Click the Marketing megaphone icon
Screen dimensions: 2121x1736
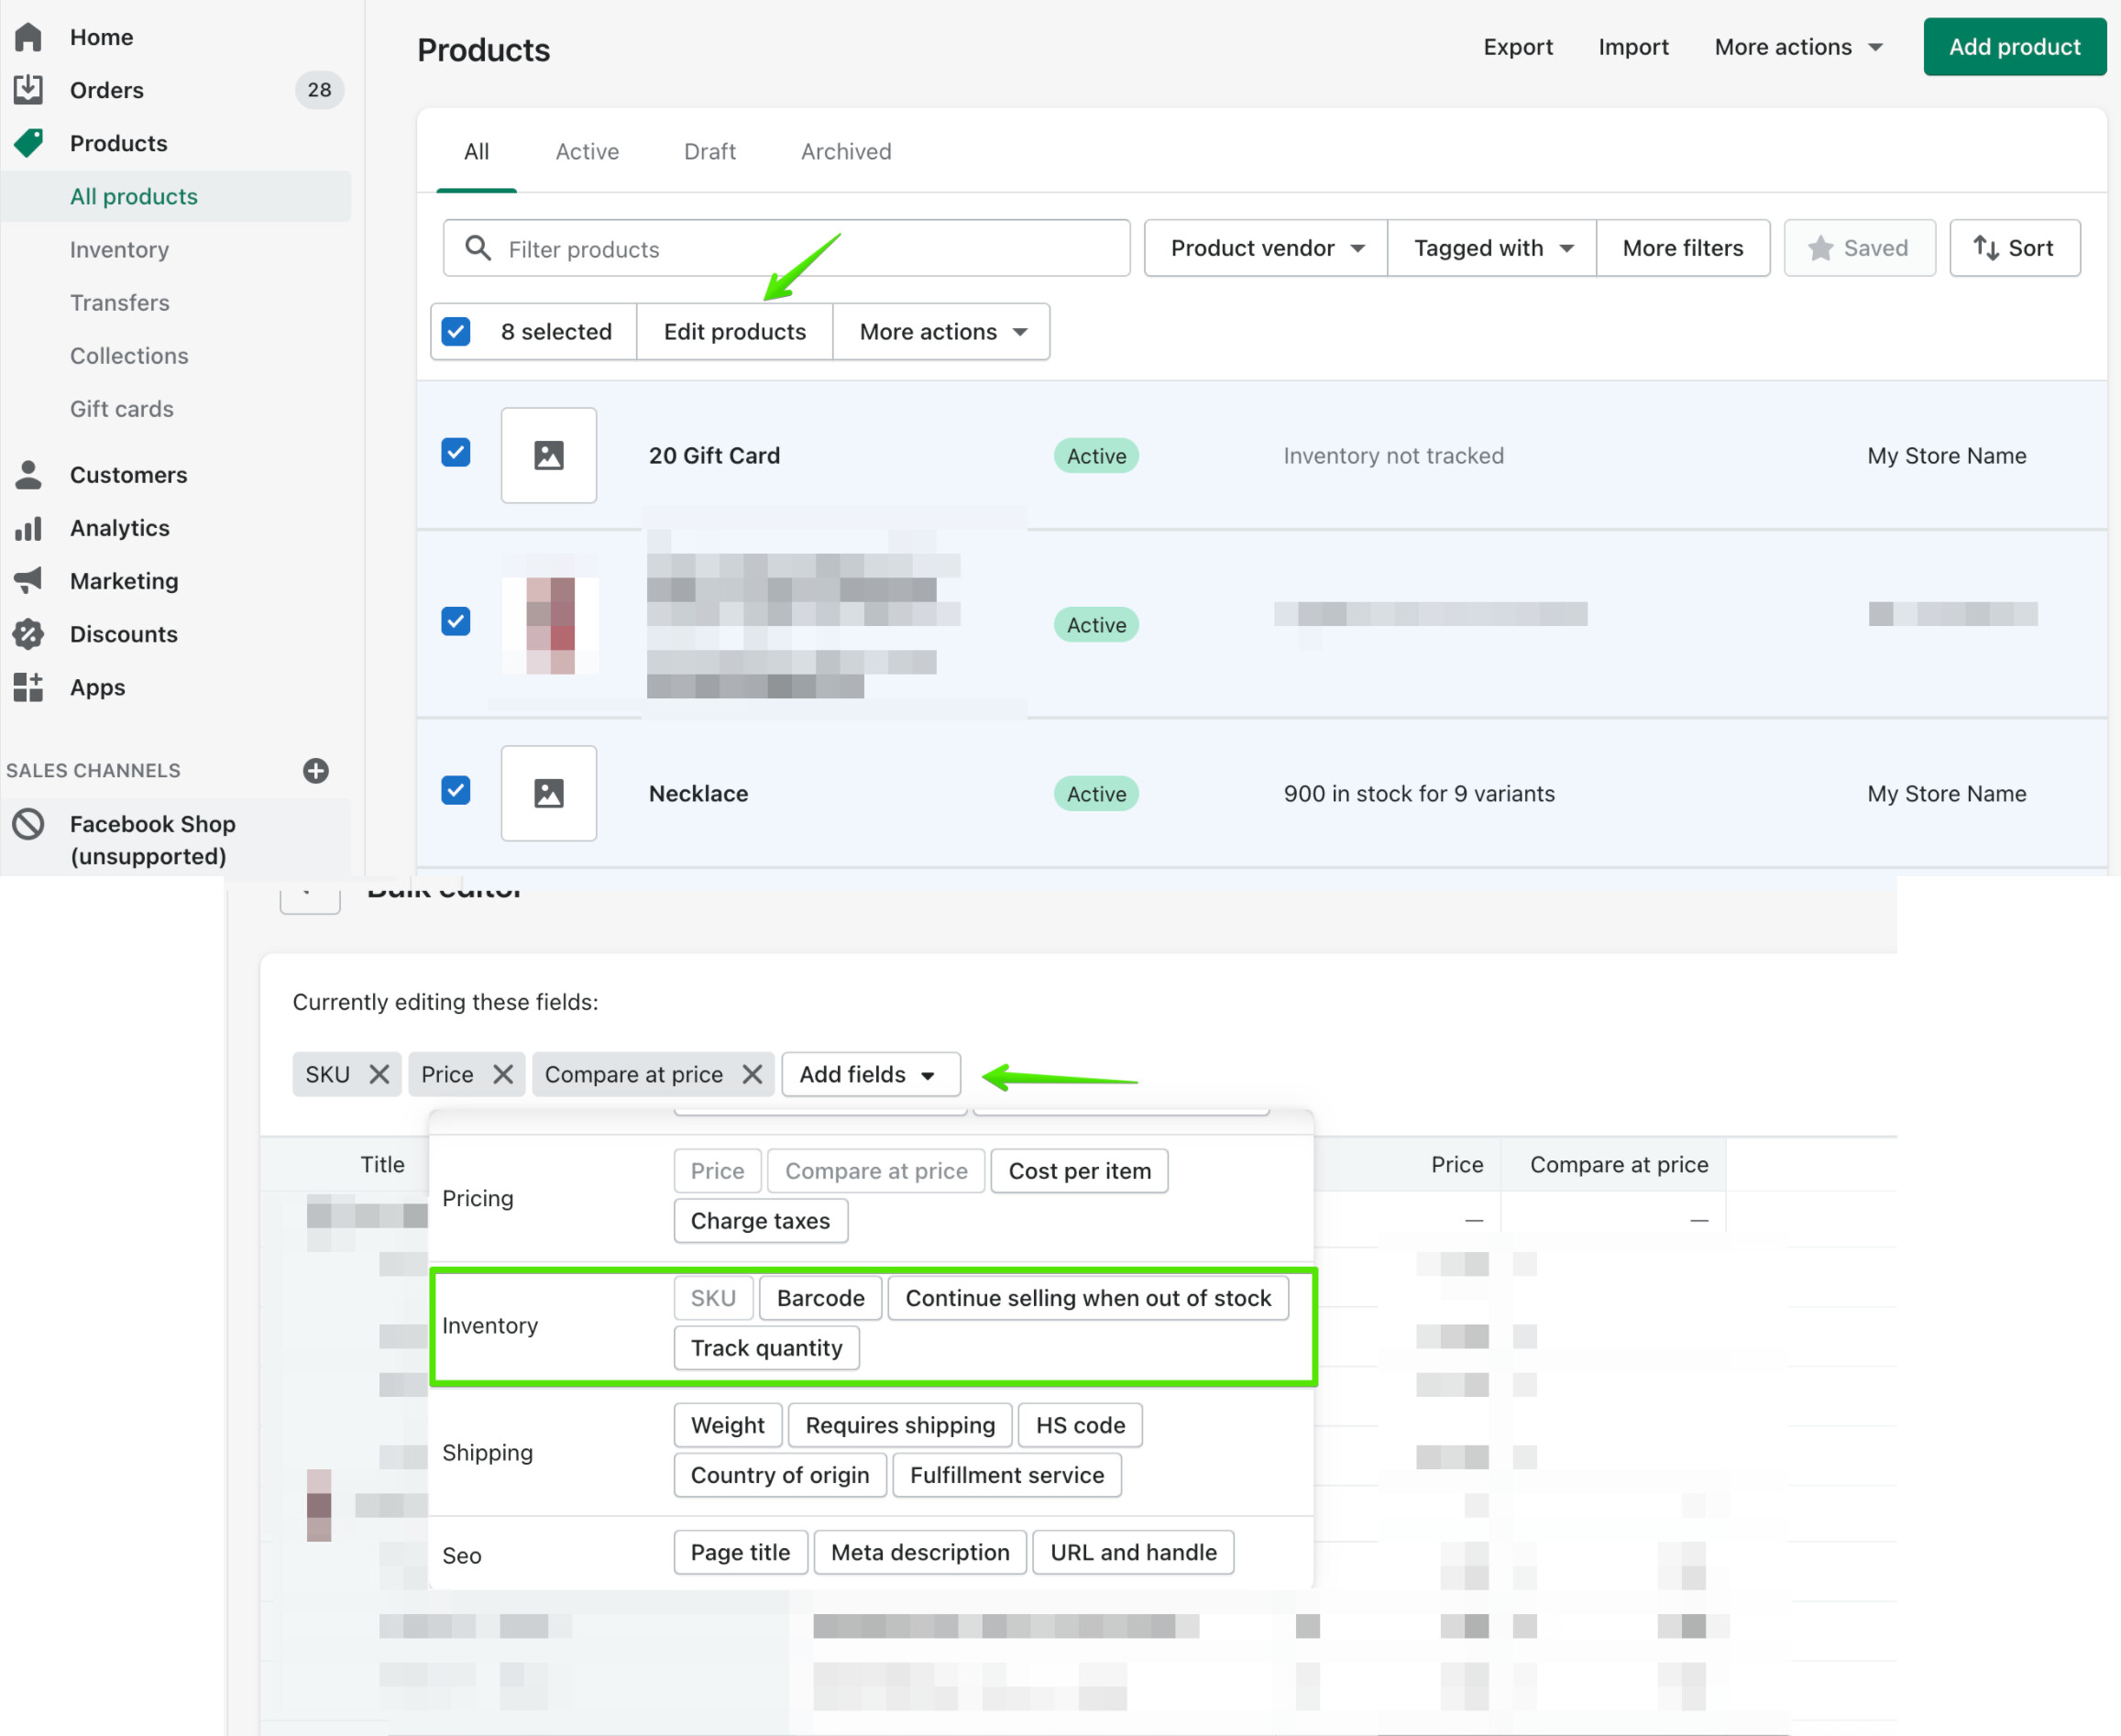pyautogui.click(x=28, y=581)
